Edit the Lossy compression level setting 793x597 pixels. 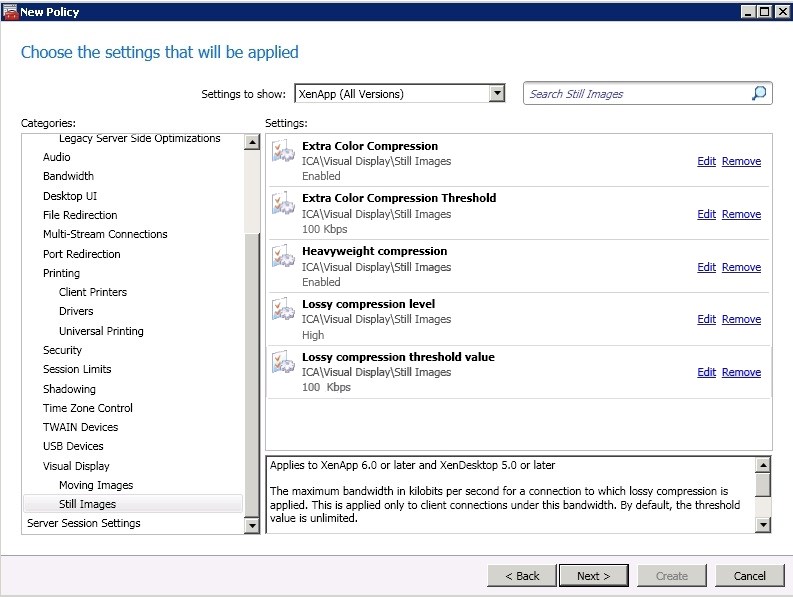[x=706, y=319]
